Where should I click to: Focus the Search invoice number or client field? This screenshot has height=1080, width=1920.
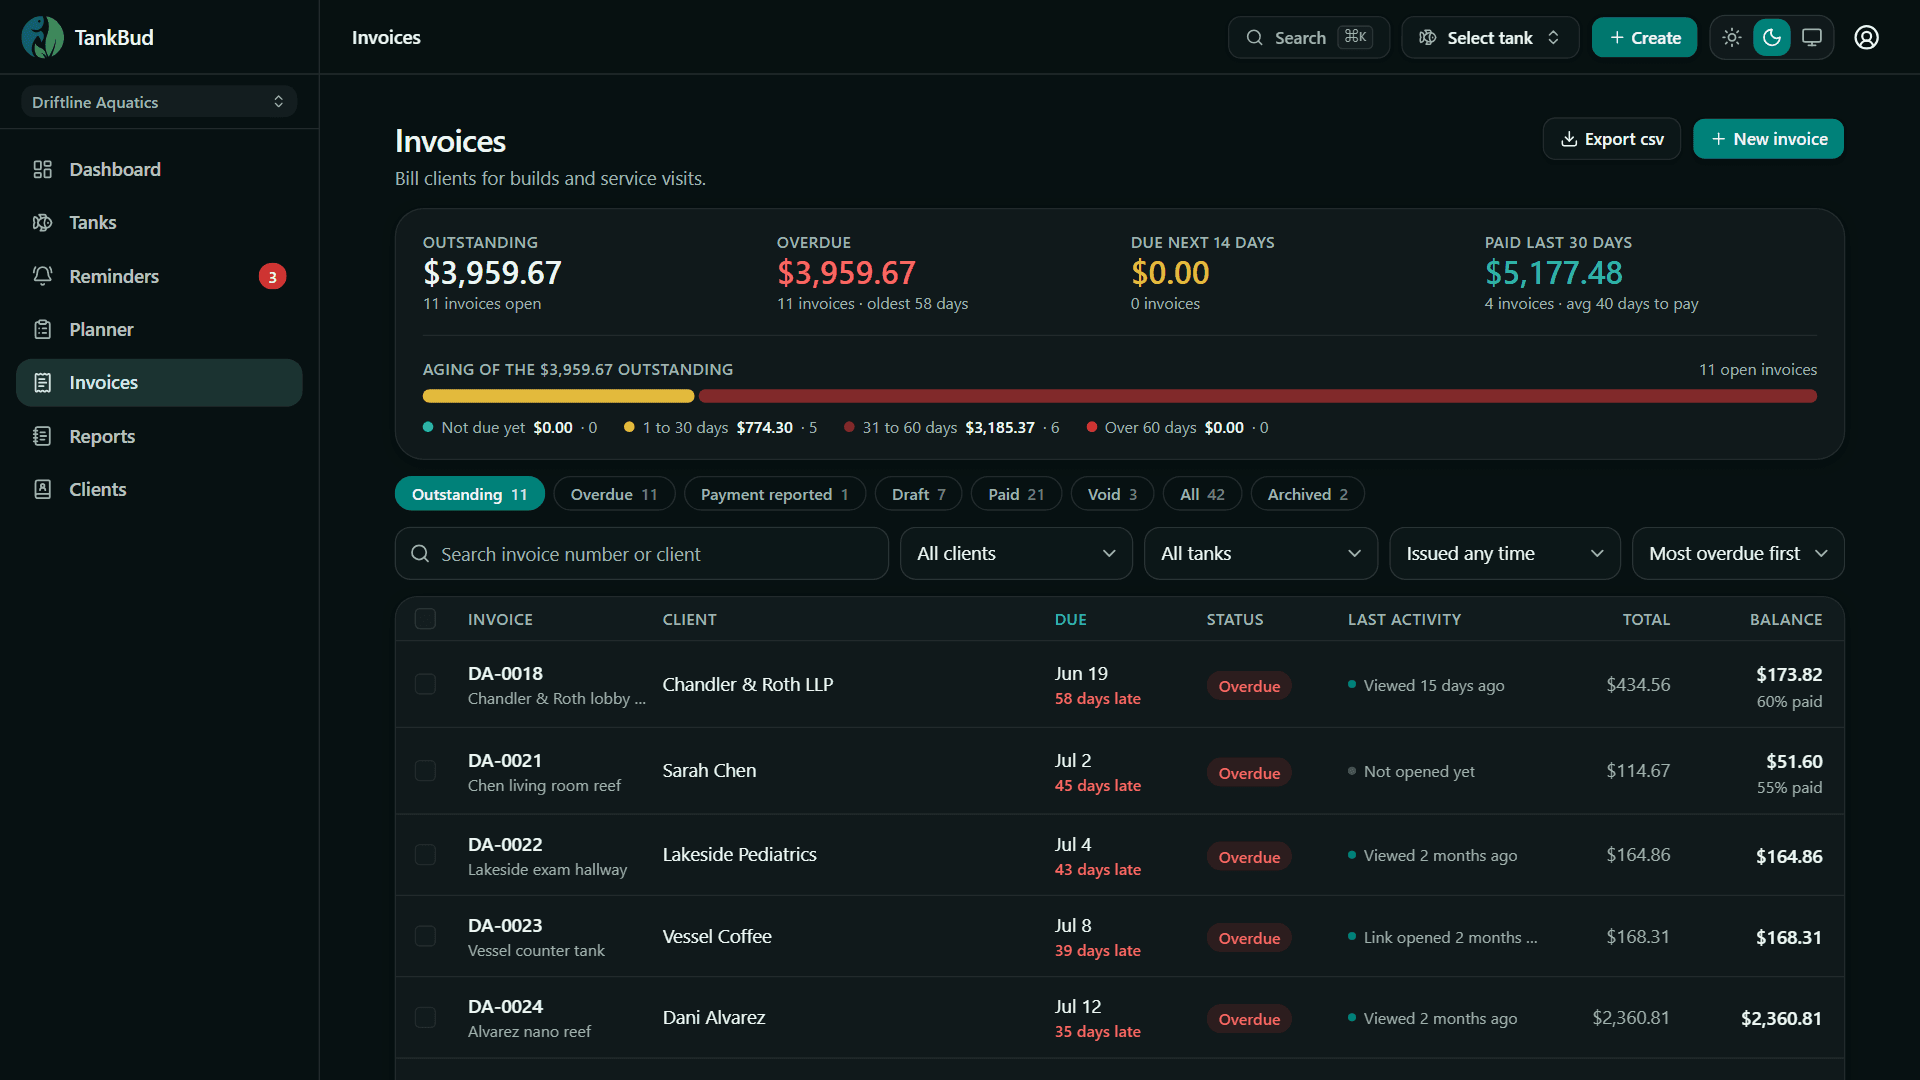point(642,554)
